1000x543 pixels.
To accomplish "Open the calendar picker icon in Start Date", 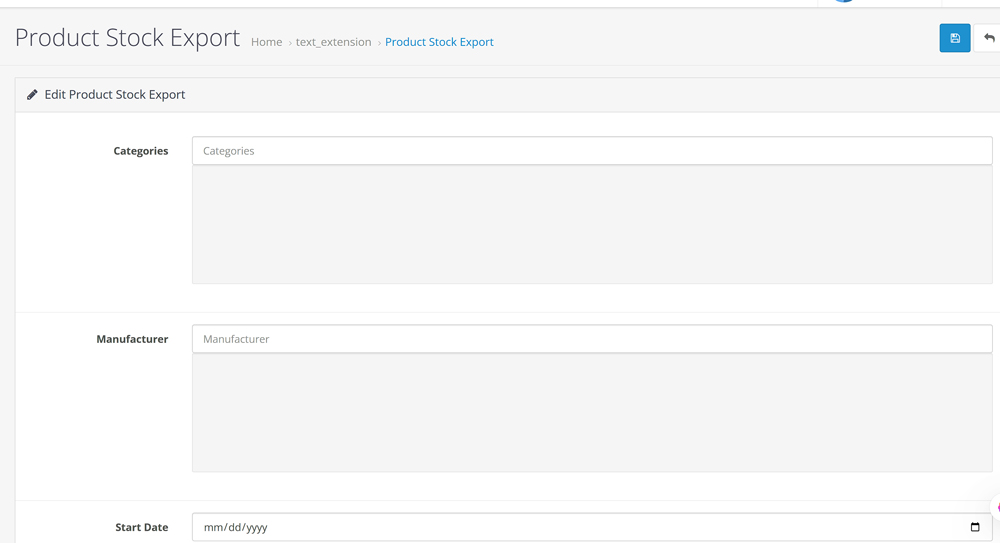I will click(975, 527).
